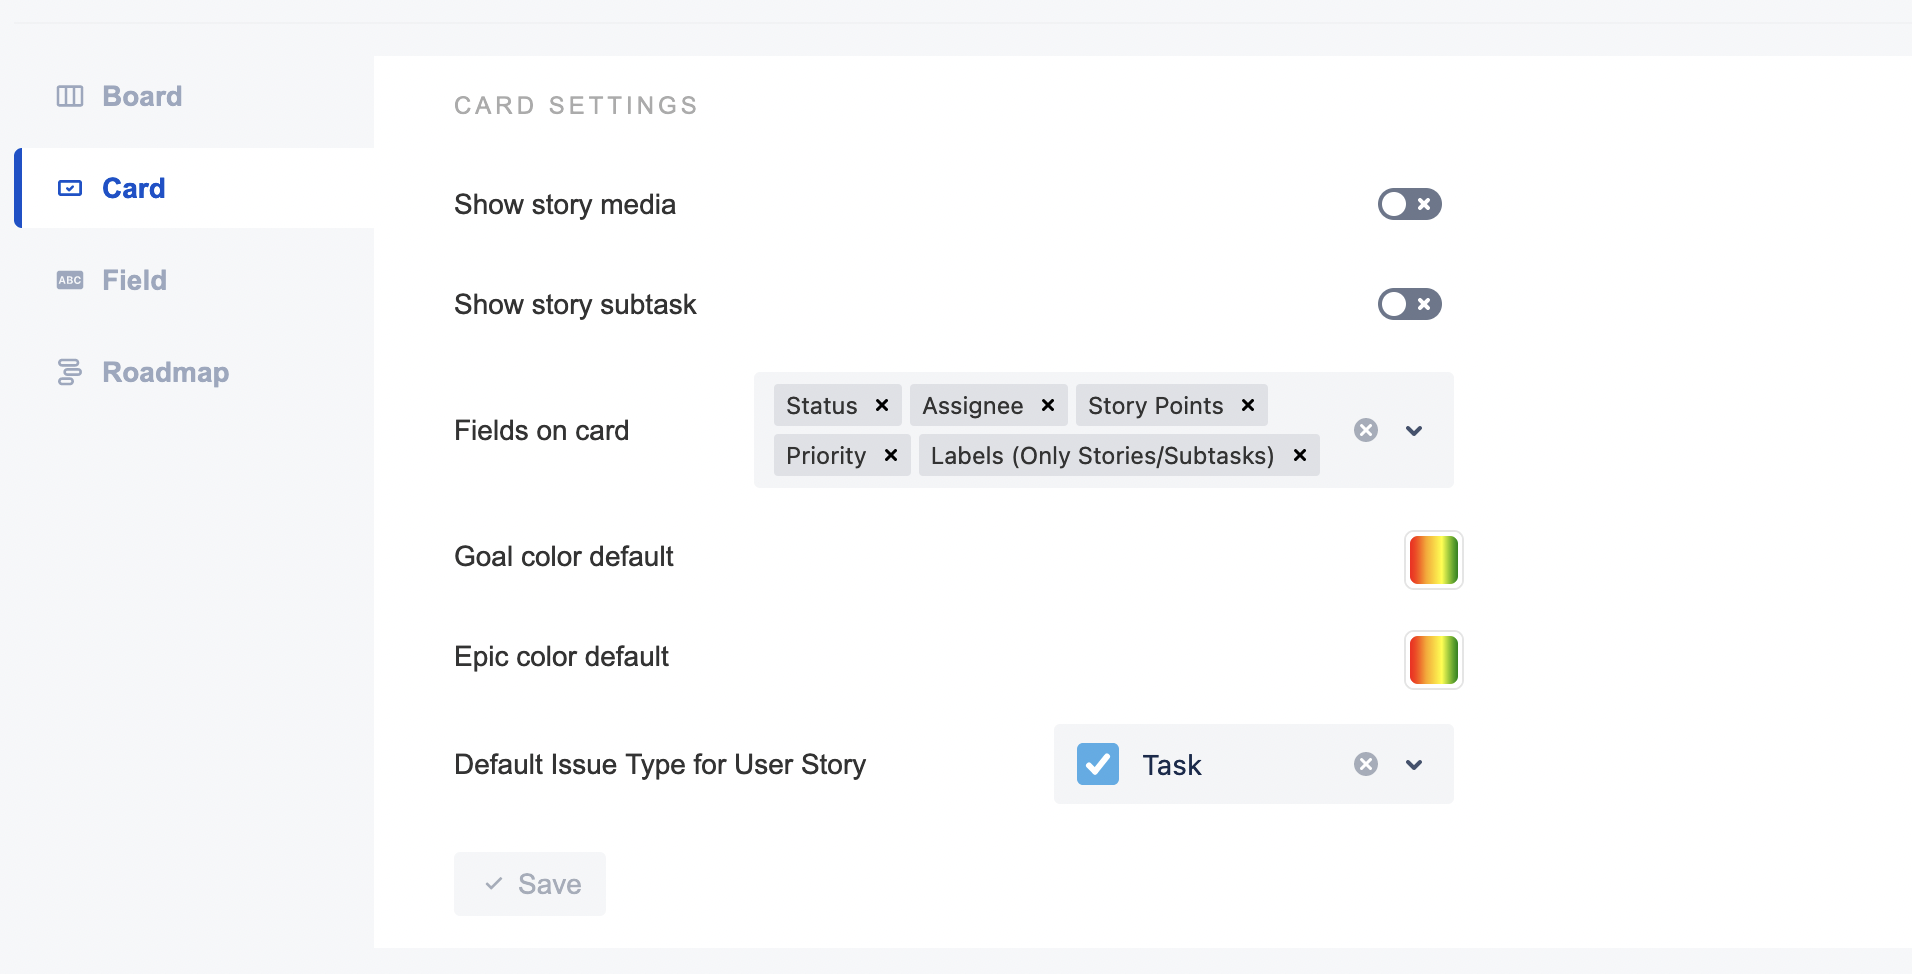Remove the Status tag from fields
Image resolution: width=1912 pixels, height=974 pixels.
(882, 405)
